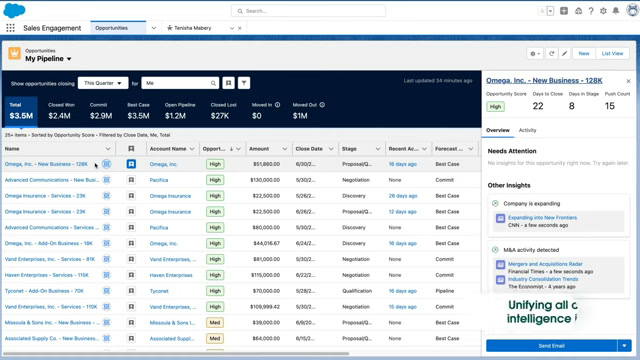
Task: Select the Closed Won metric tile
Action: tap(61, 111)
